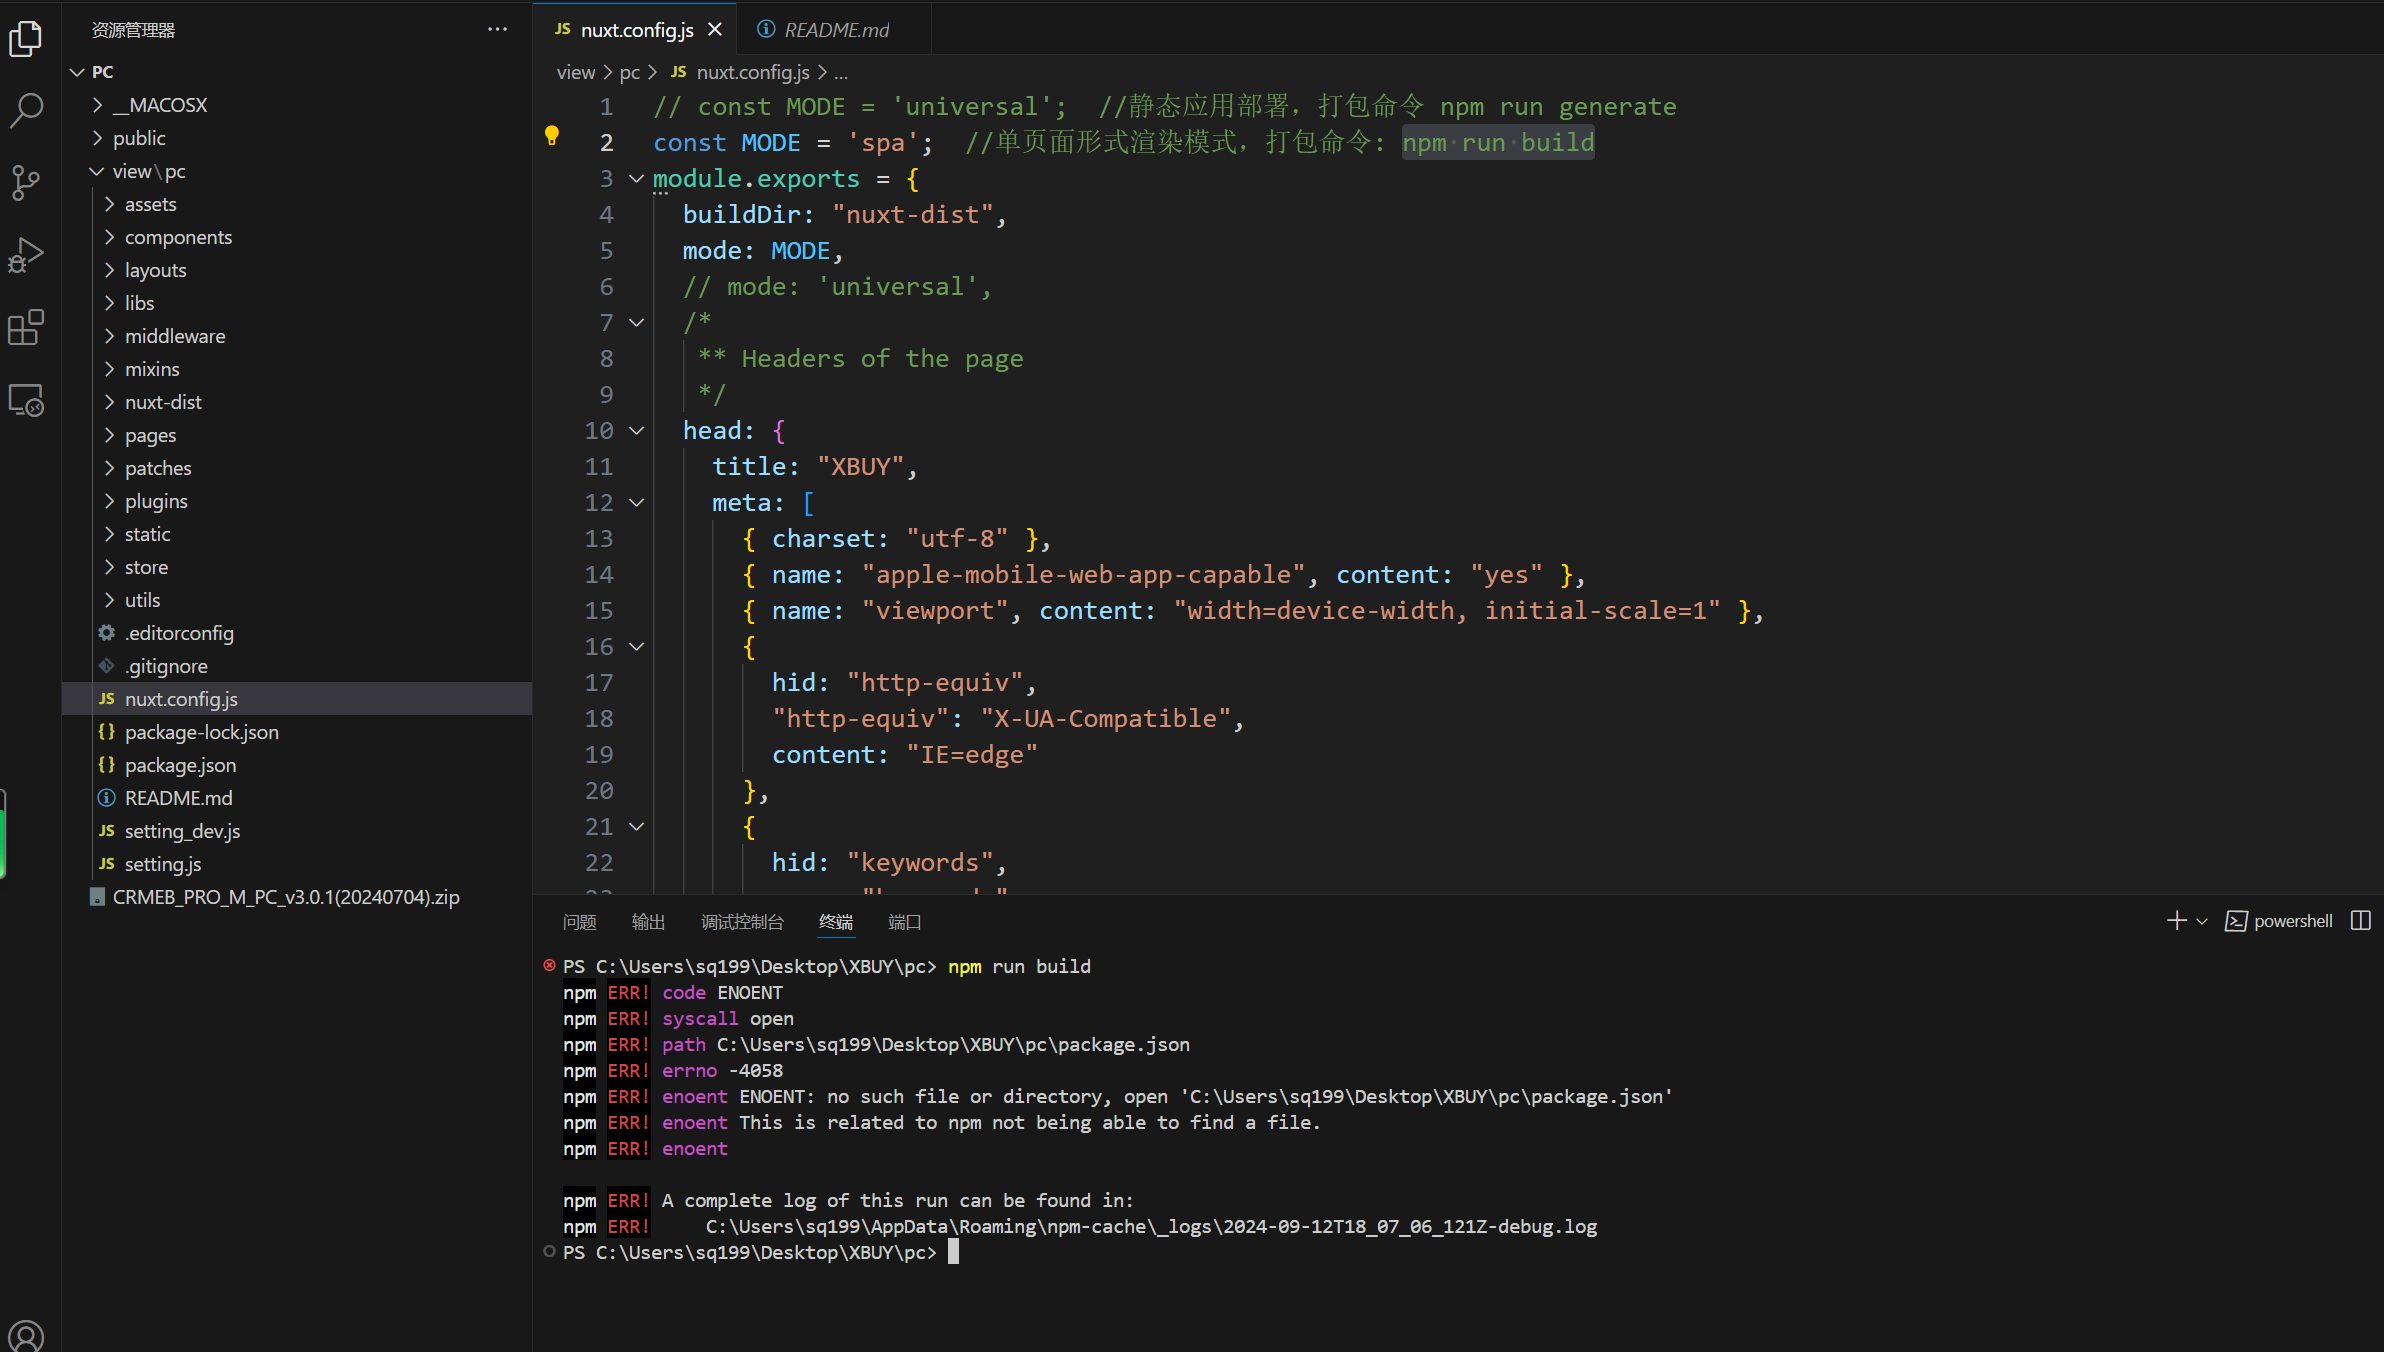The image size is (2384, 1352).
Task: Click the lightbulb code action icon
Action: tap(551, 136)
